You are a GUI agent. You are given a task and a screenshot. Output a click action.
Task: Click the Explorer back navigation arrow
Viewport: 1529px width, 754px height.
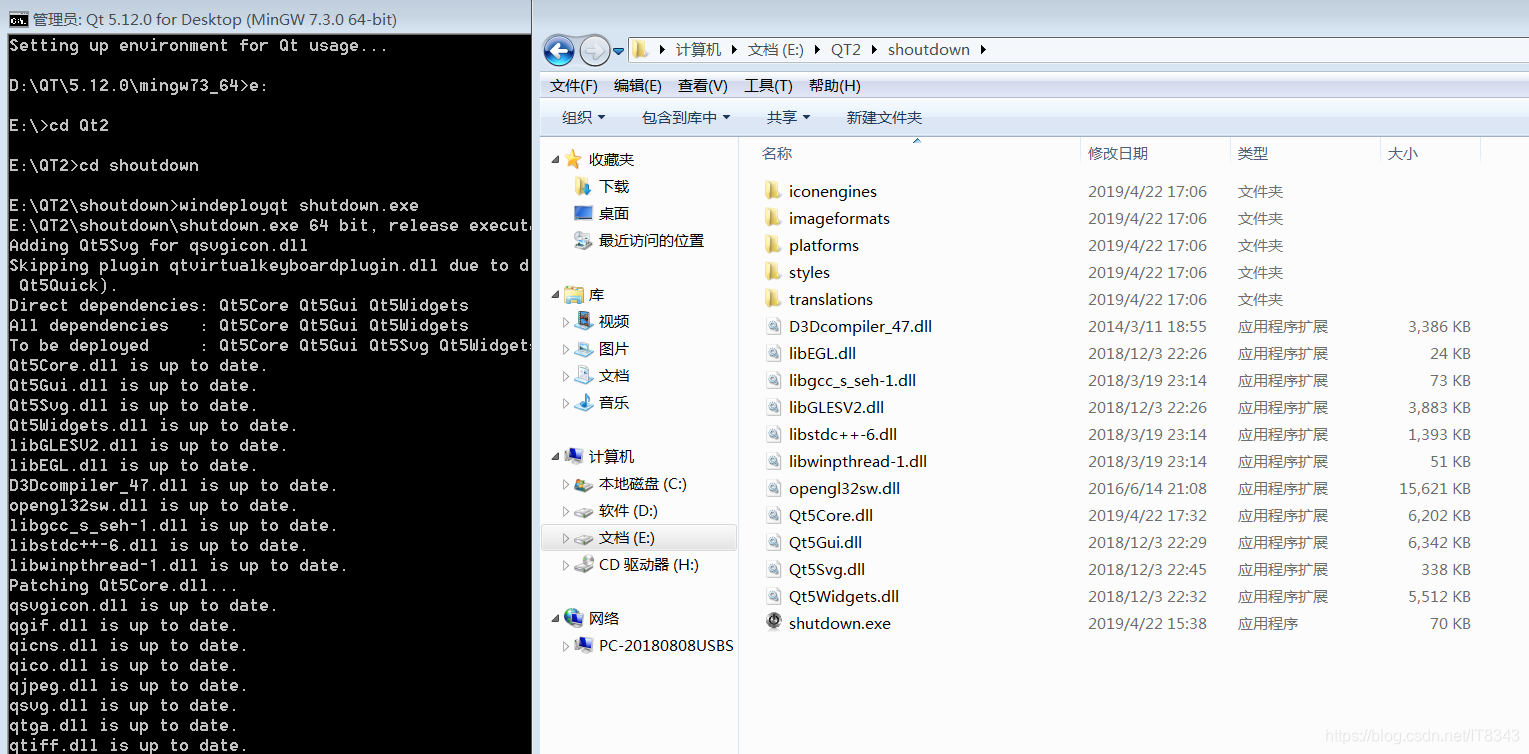tap(559, 50)
